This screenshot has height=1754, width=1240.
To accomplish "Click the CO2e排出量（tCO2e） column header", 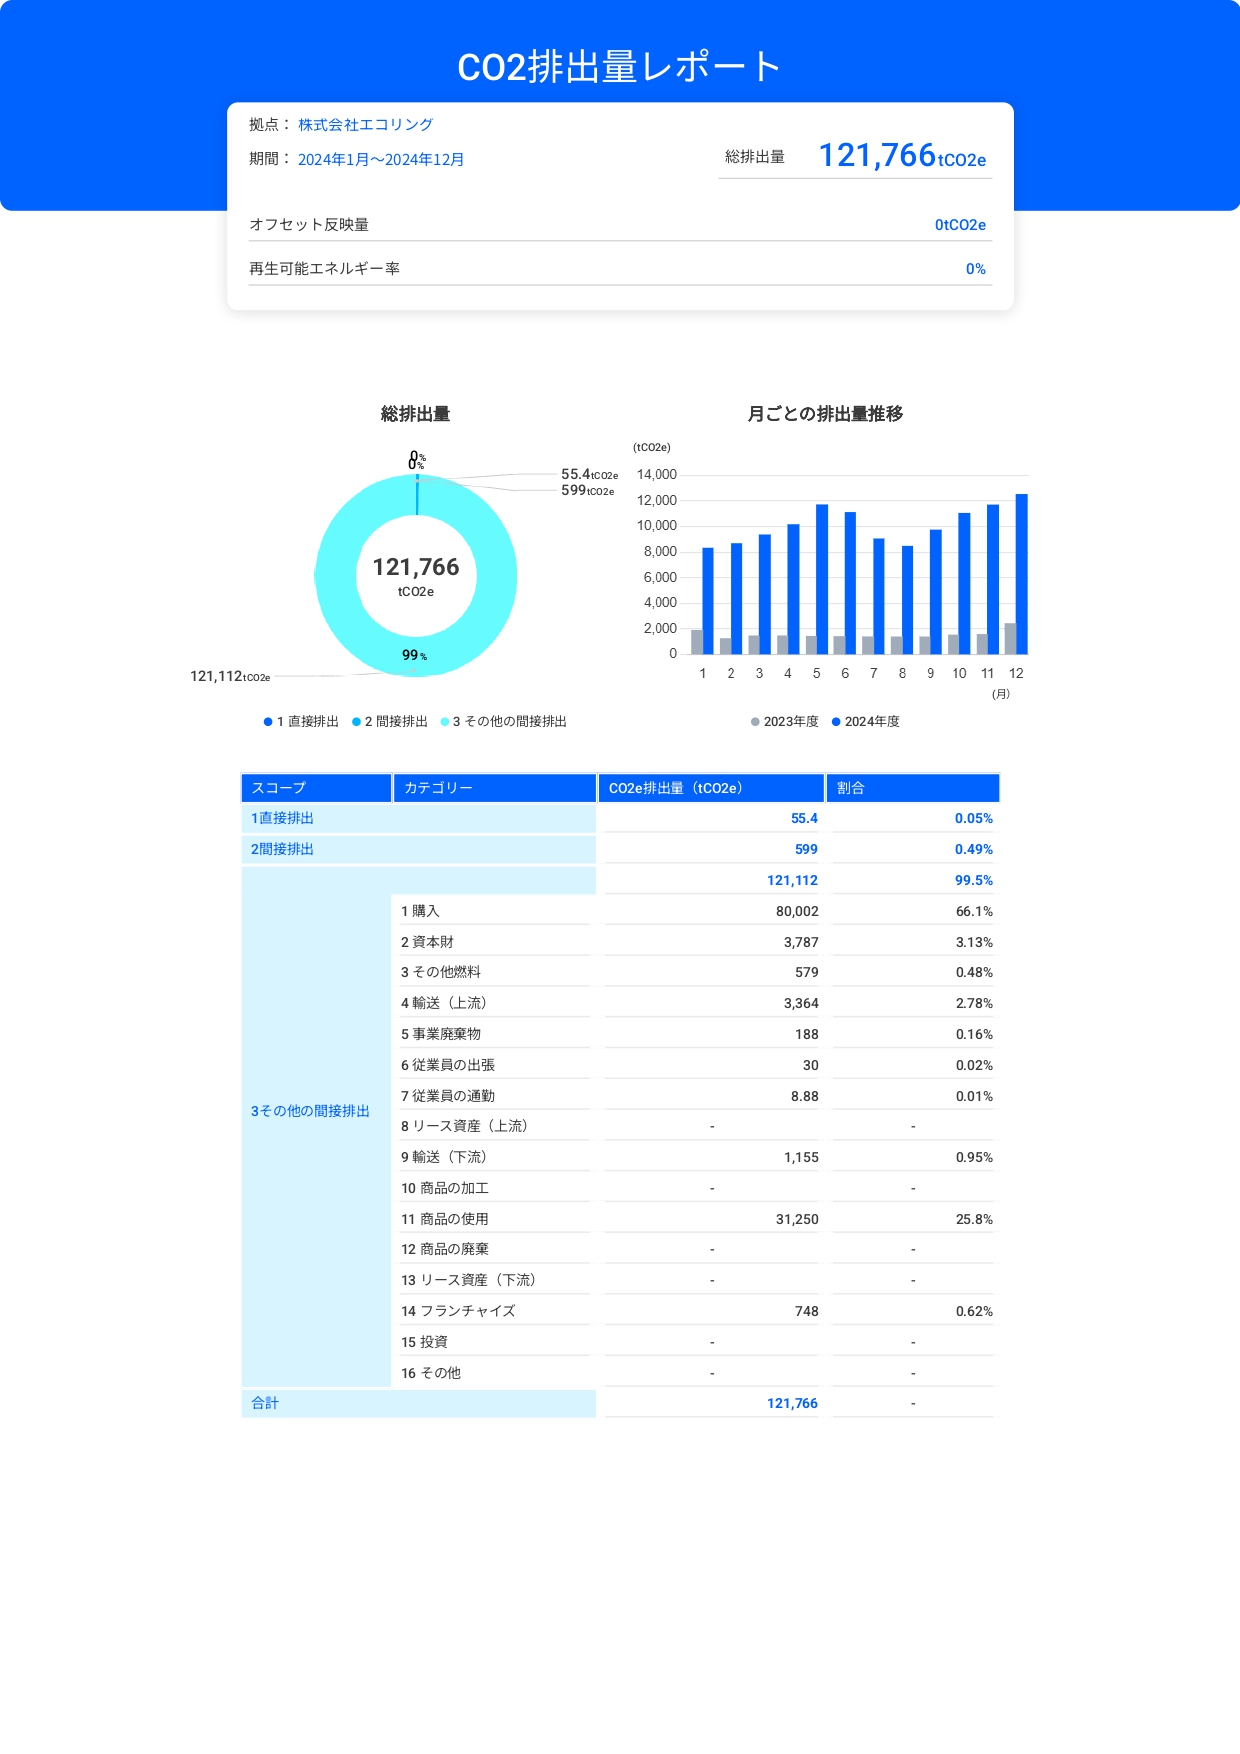I will pyautogui.click(x=711, y=788).
